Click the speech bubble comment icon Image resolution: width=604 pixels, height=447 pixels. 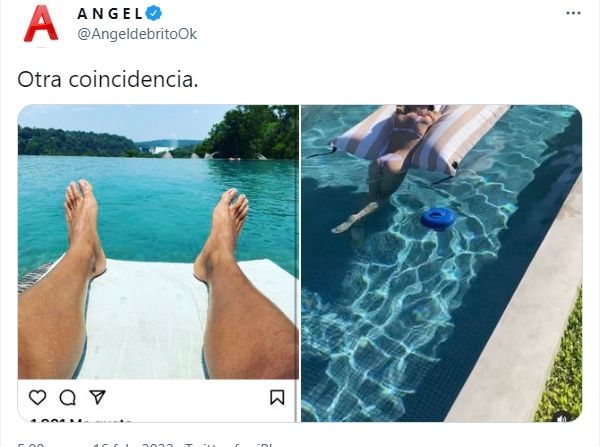tap(68, 397)
